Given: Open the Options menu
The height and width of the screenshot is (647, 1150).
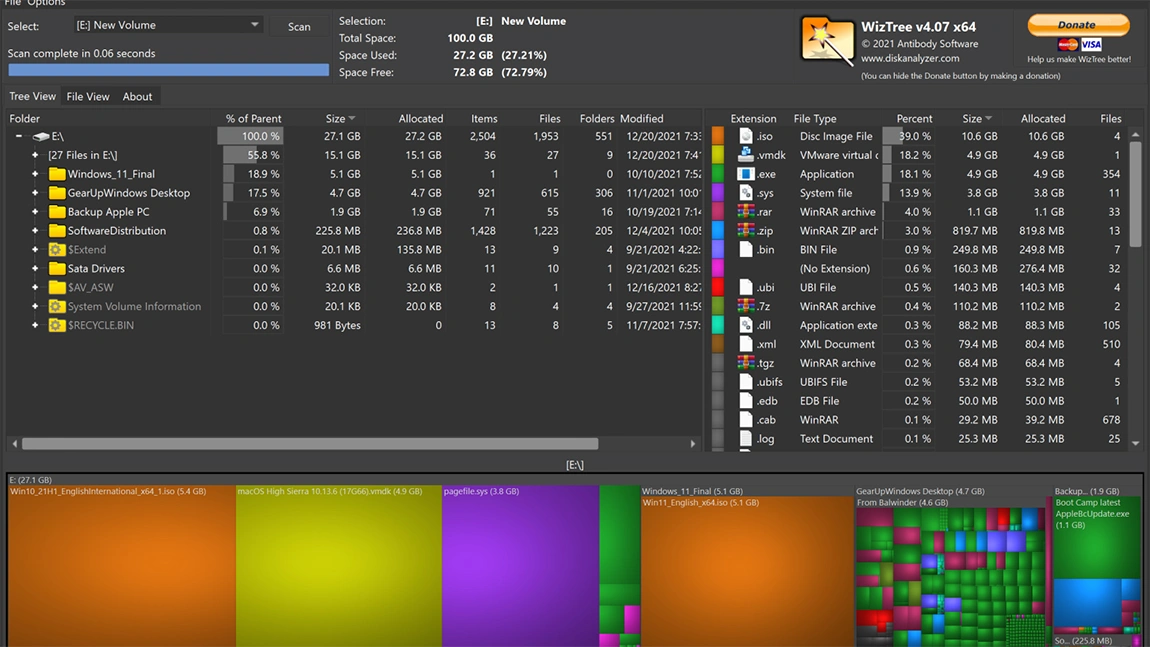Looking at the screenshot, I should (x=46, y=3).
